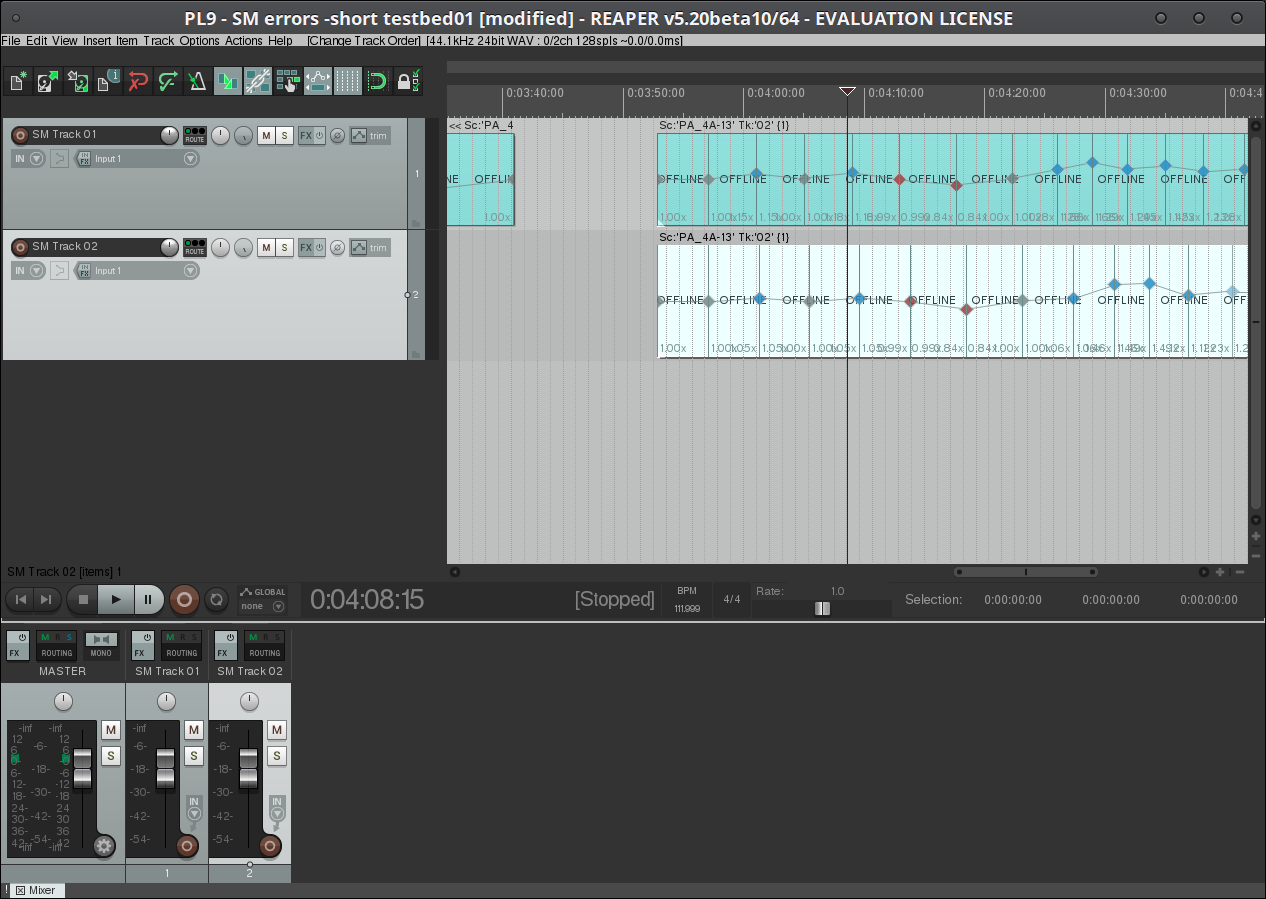Open the Edit menu

[x=37, y=41]
